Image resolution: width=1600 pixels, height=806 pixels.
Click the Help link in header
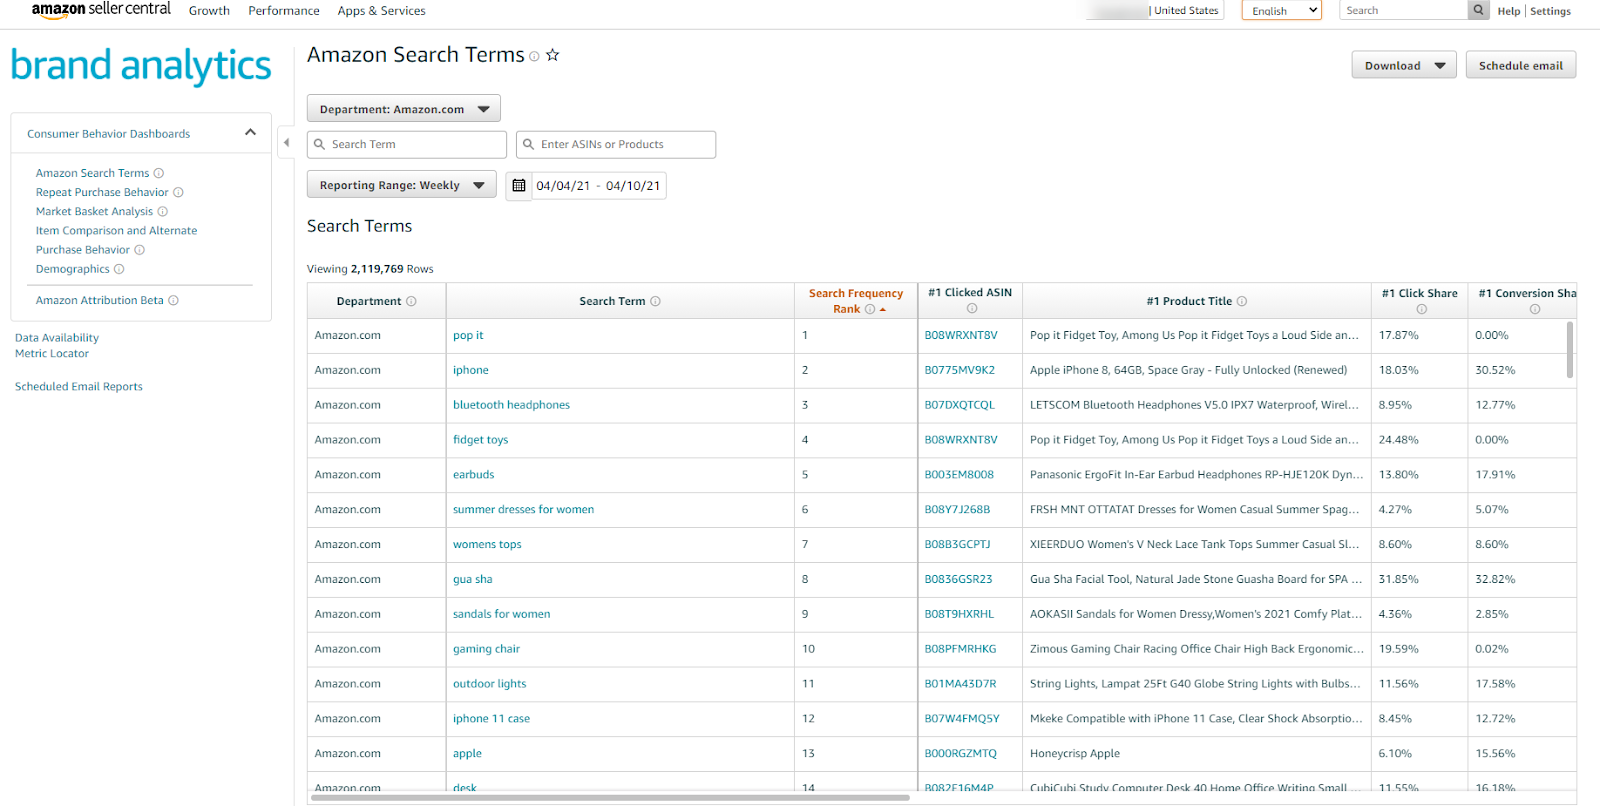[x=1508, y=11]
